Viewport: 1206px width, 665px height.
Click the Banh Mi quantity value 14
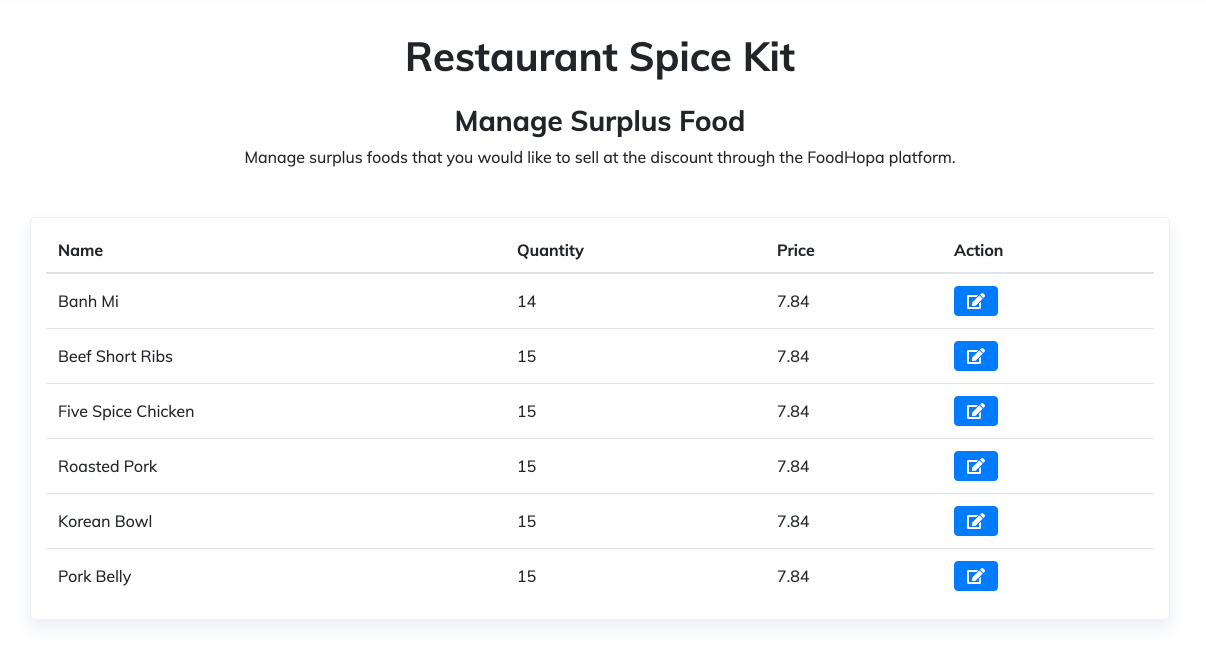[x=526, y=301]
